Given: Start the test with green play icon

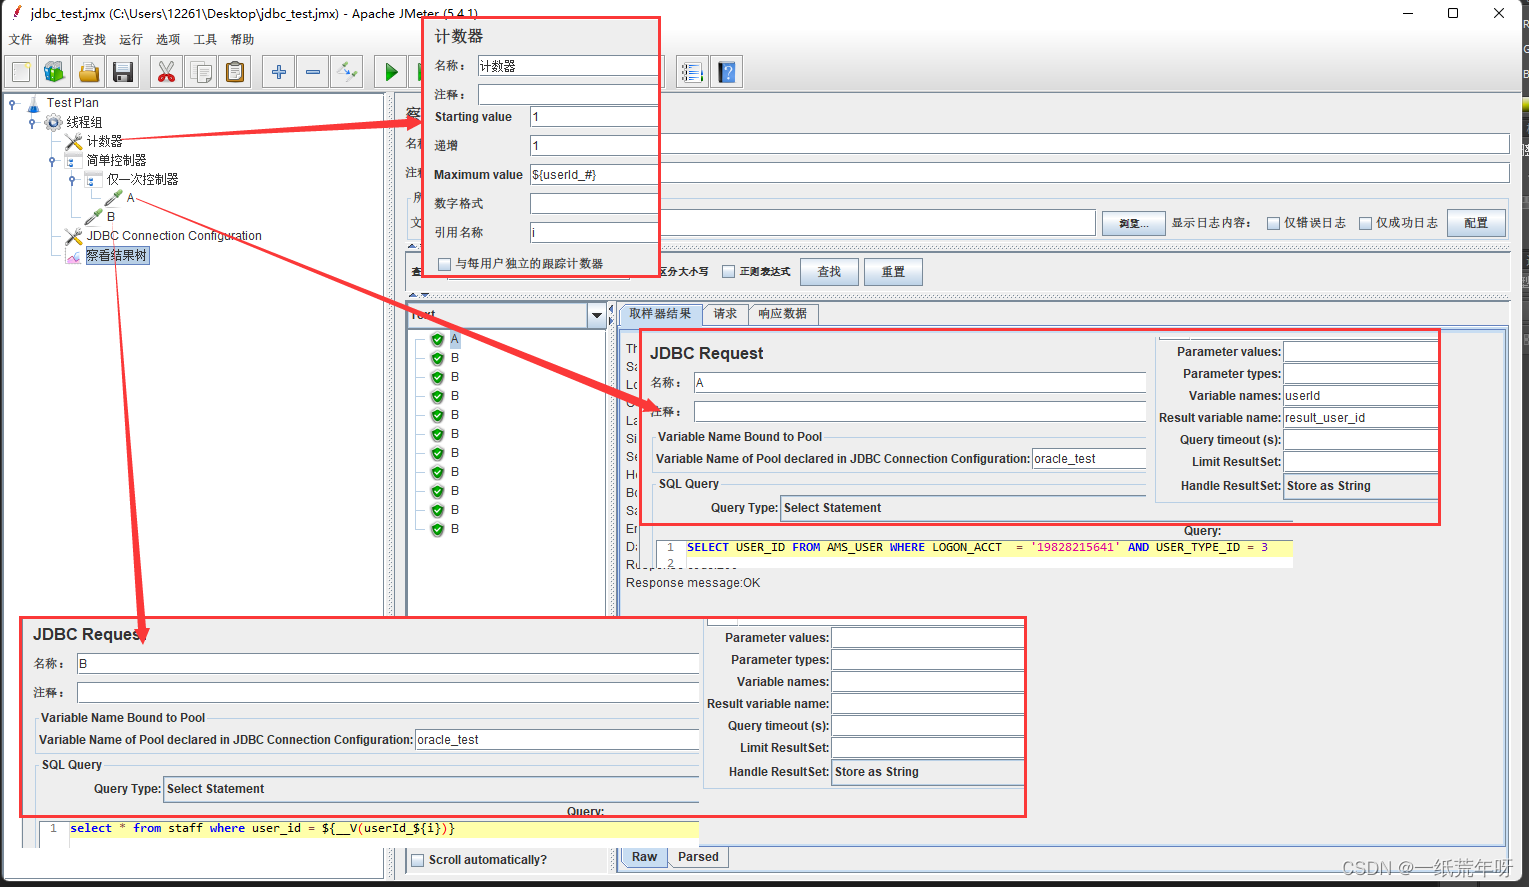Looking at the screenshot, I should point(391,71).
